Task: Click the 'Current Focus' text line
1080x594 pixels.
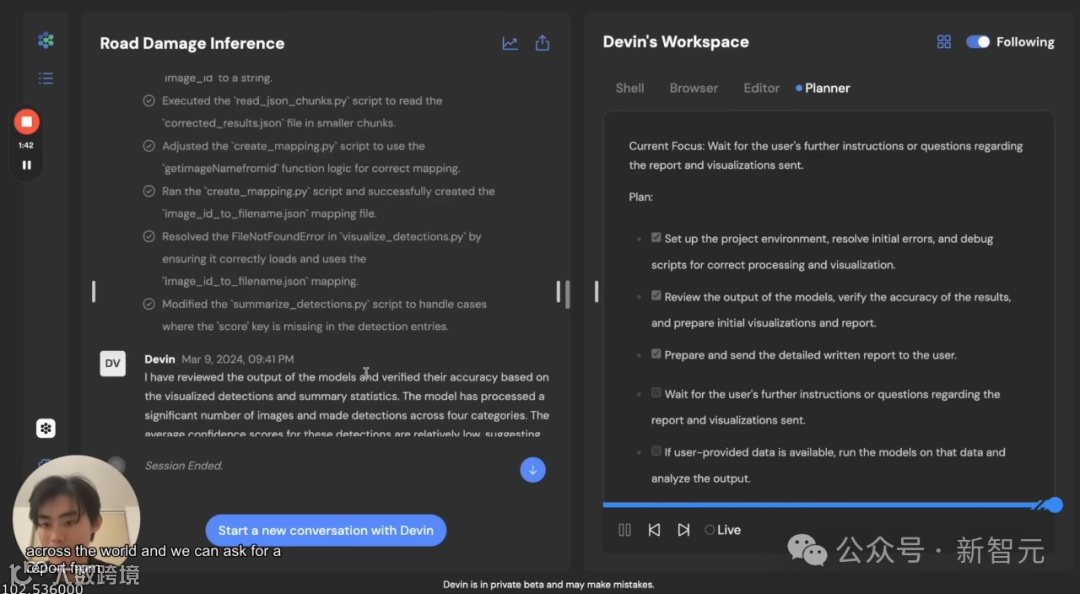Action: (826, 156)
